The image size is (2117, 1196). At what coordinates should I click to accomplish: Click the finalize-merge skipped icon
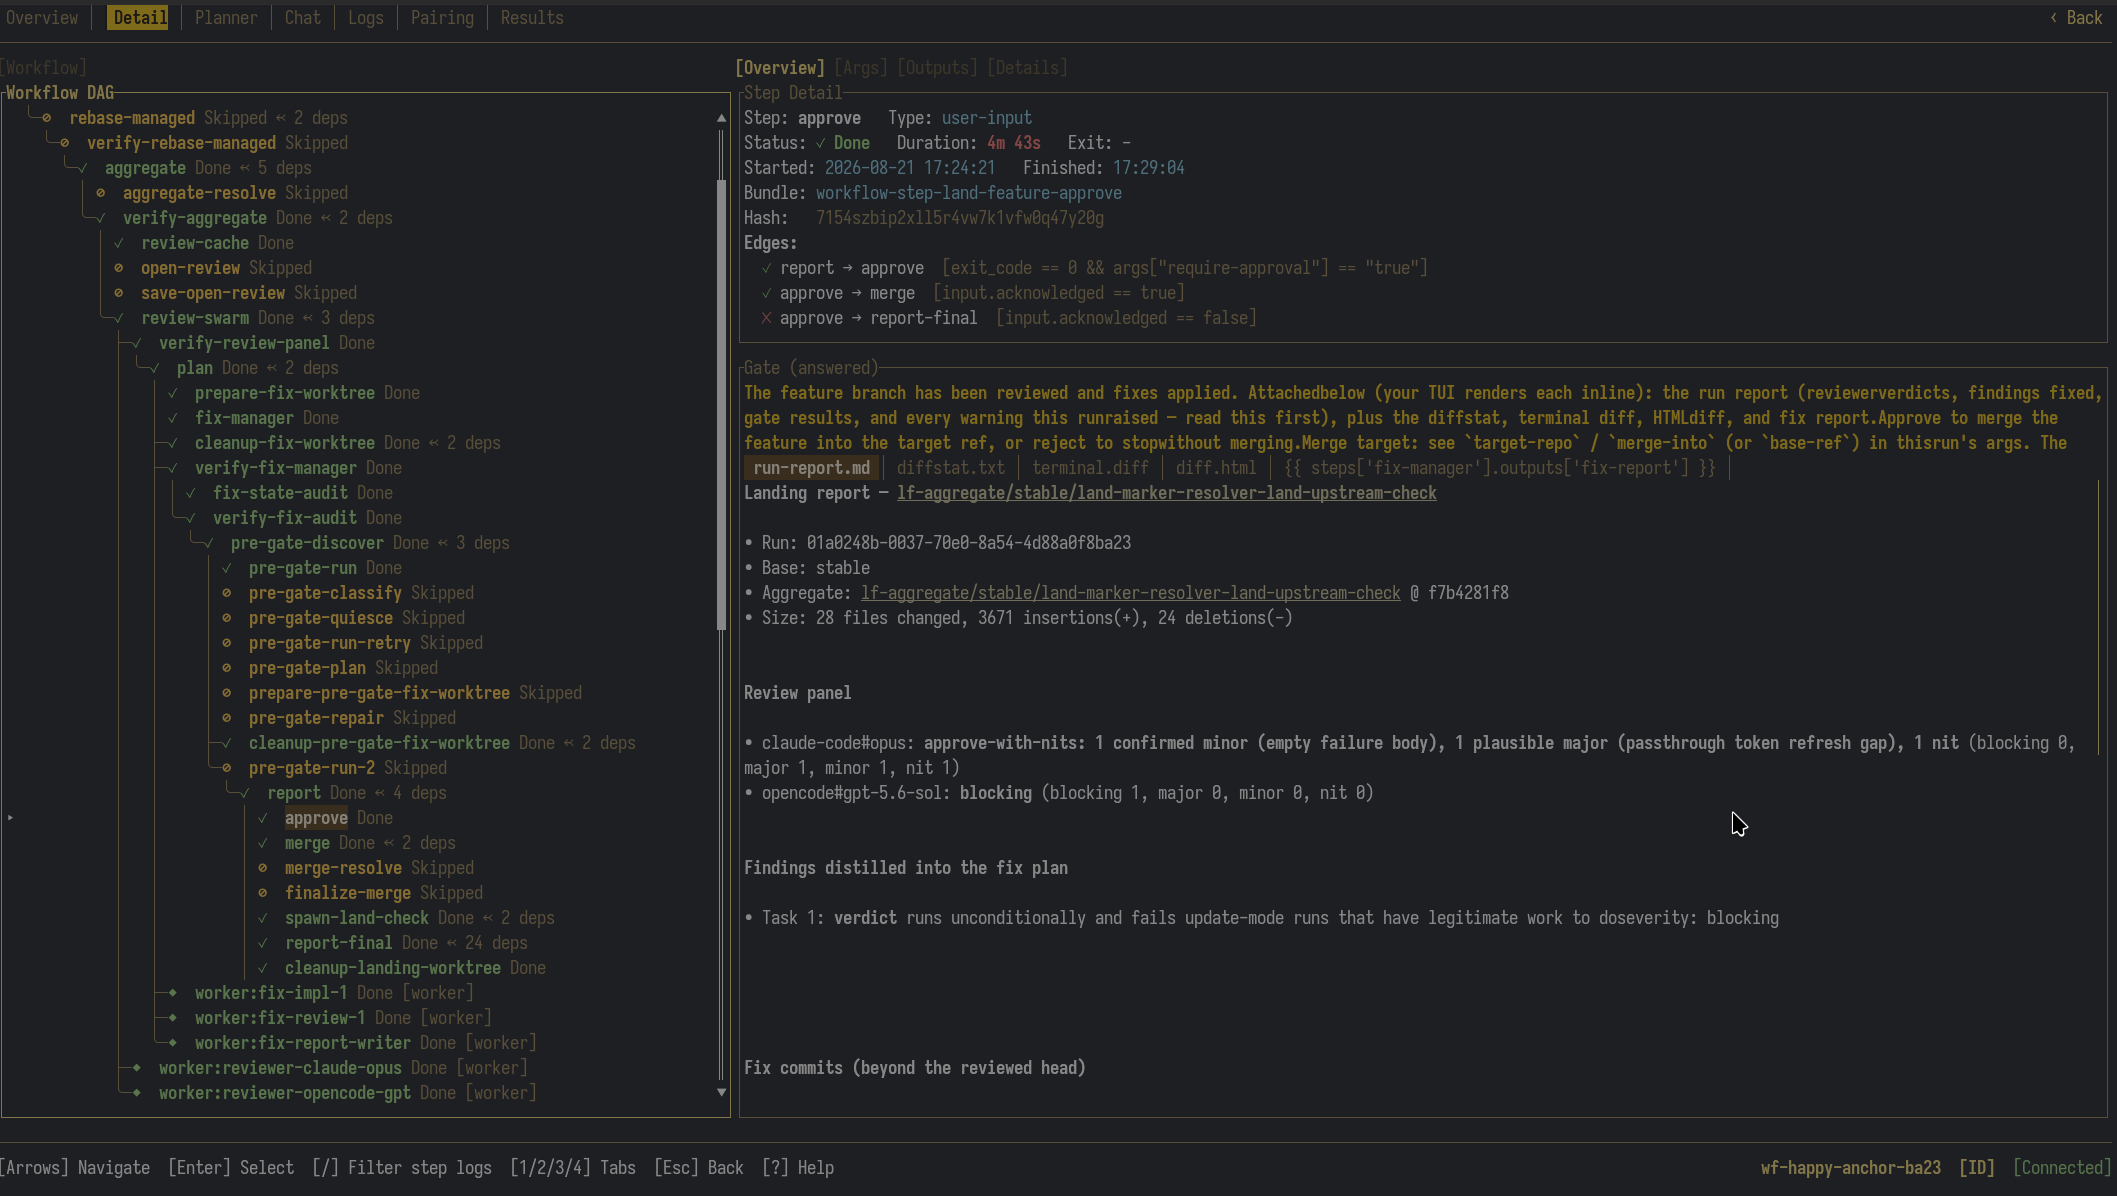pos(263,893)
